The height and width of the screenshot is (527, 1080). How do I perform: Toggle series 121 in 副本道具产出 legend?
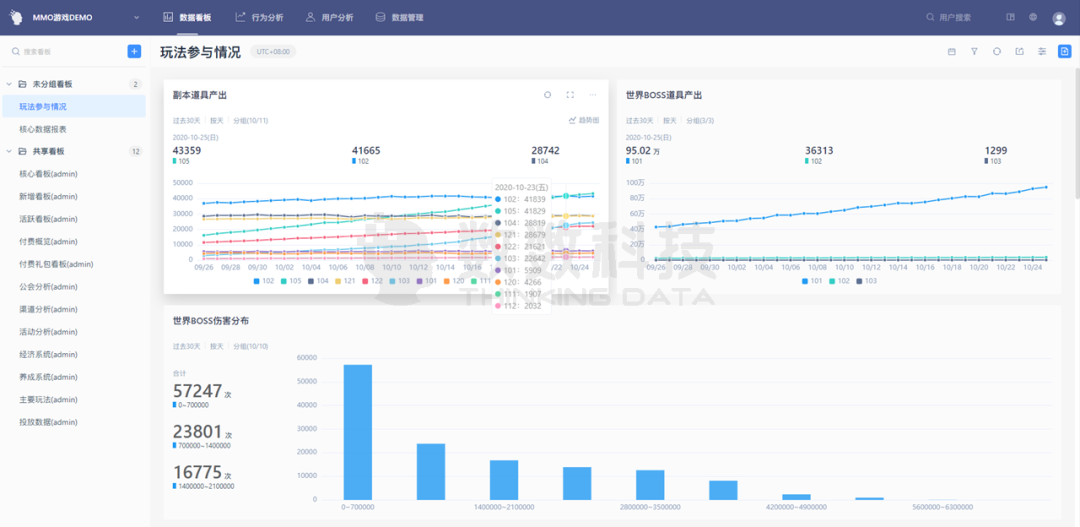345,281
